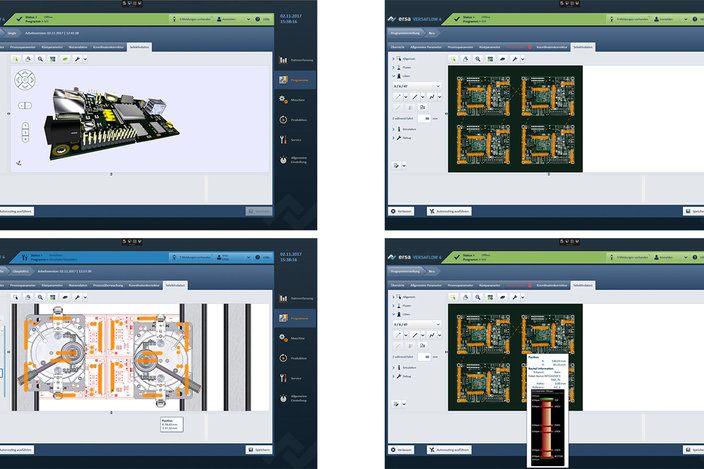Screen dimensions: 704x469
Task: Select the point solder tool in top-right window
Action: point(397,96)
